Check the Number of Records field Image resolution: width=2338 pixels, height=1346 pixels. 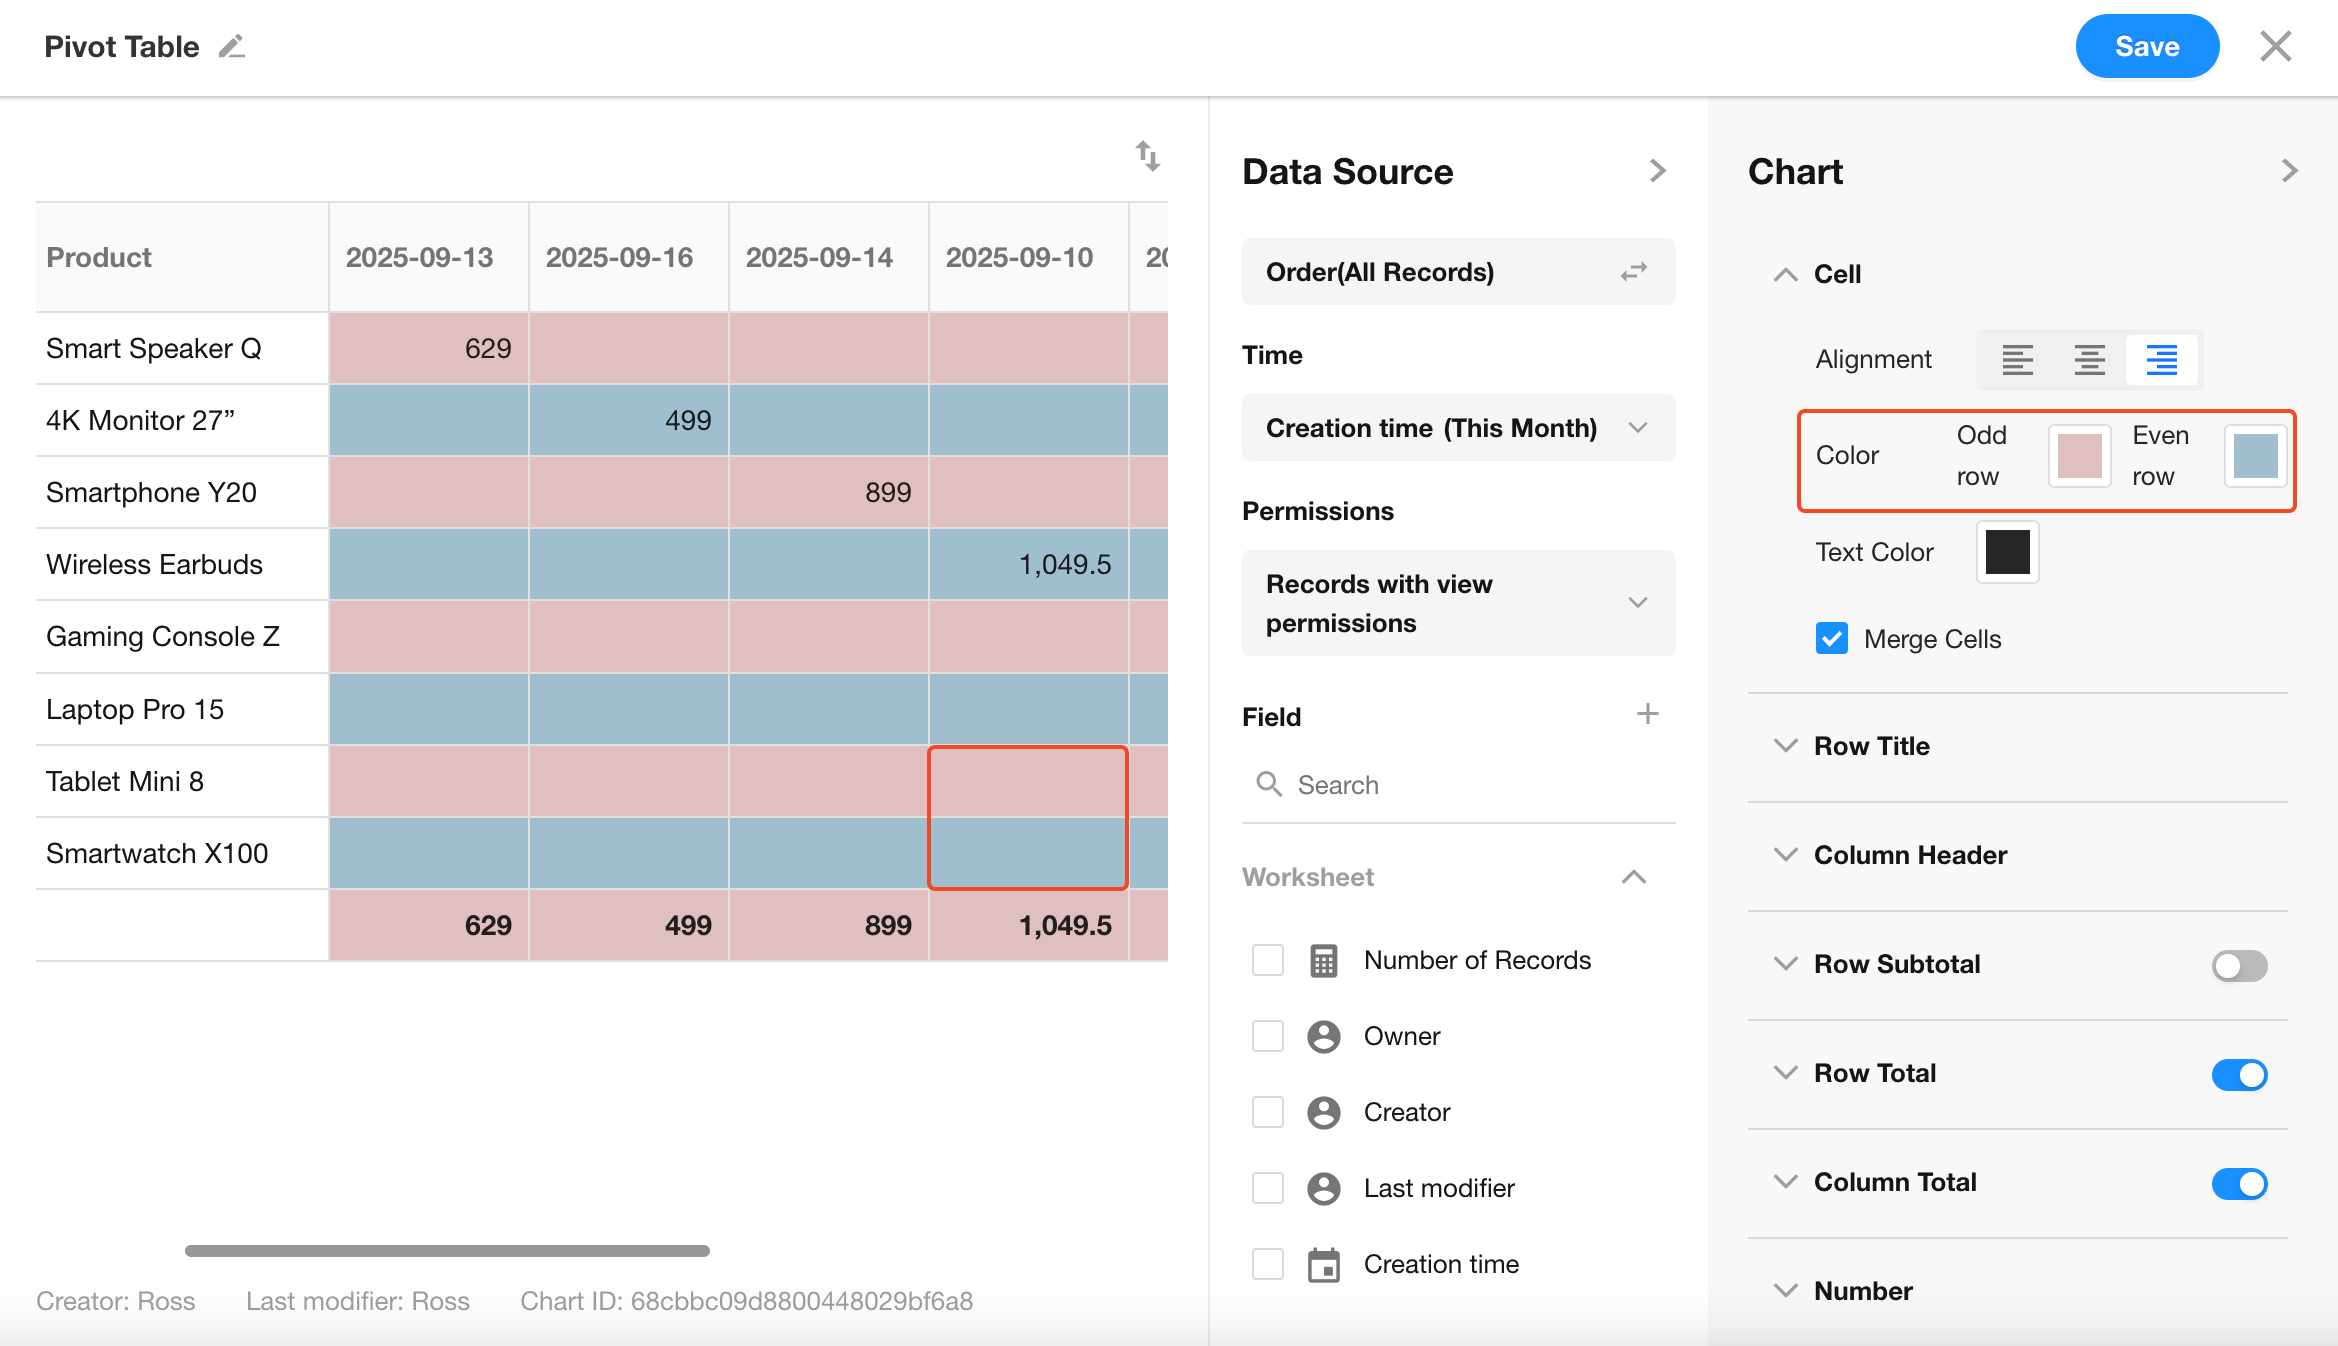(x=1267, y=960)
